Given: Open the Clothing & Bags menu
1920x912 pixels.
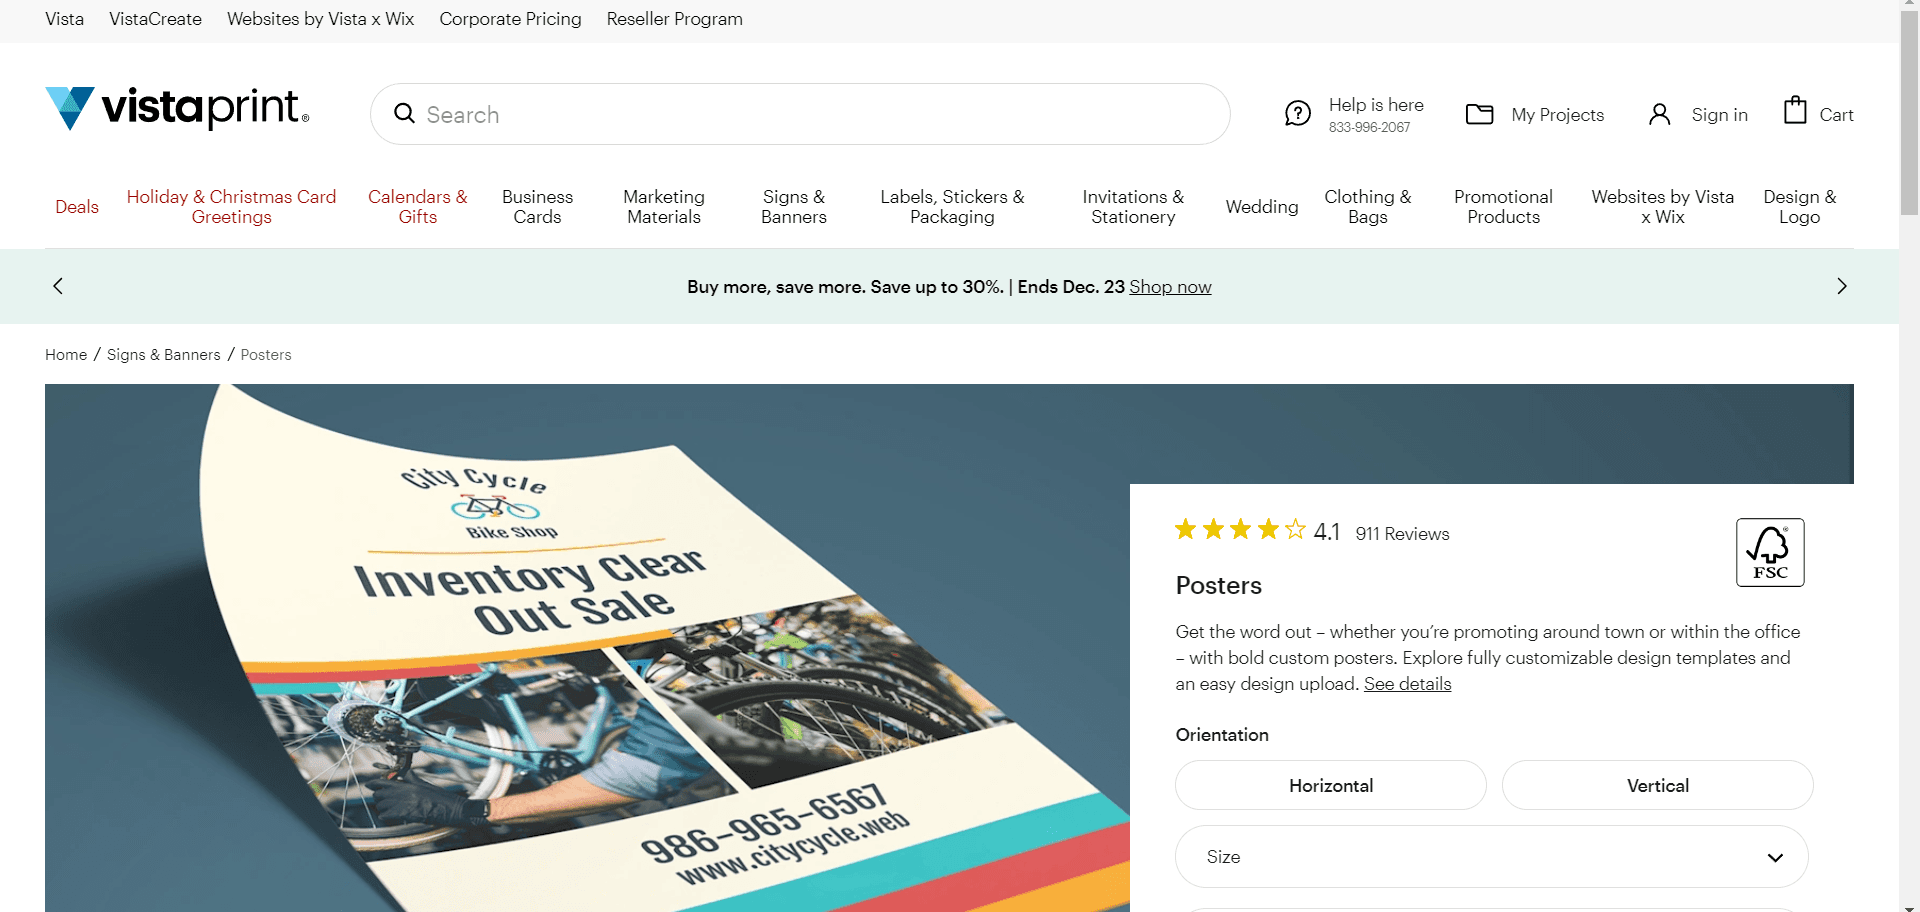Looking at the screenshot, I should point(1368,207).
